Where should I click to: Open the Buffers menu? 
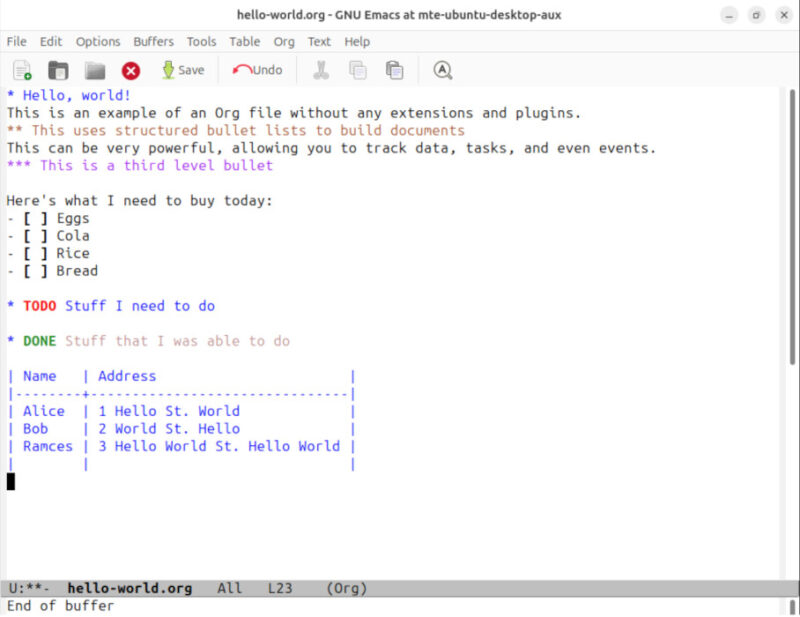153,41
